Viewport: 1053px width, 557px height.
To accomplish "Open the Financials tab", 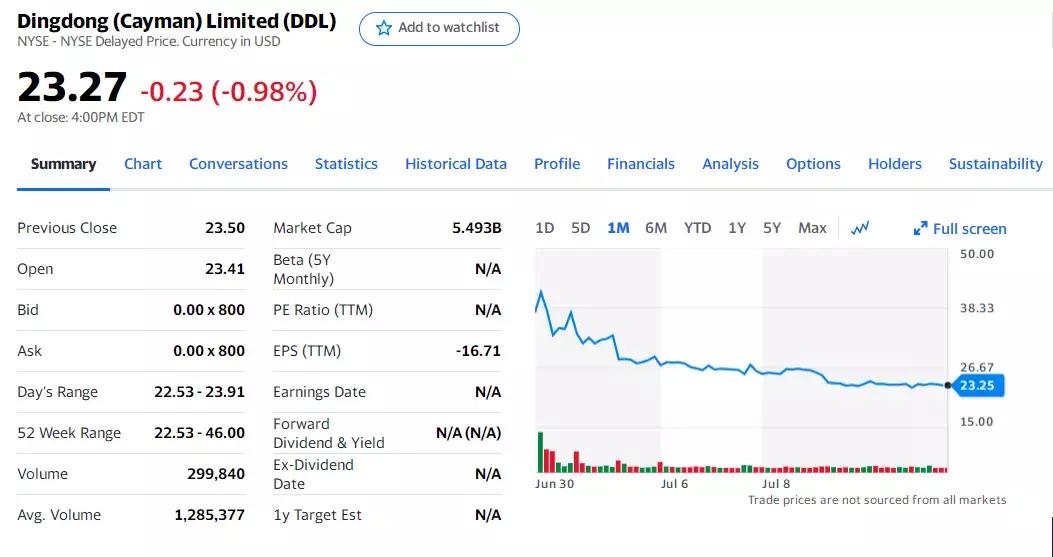I will [x=641, y=164].
